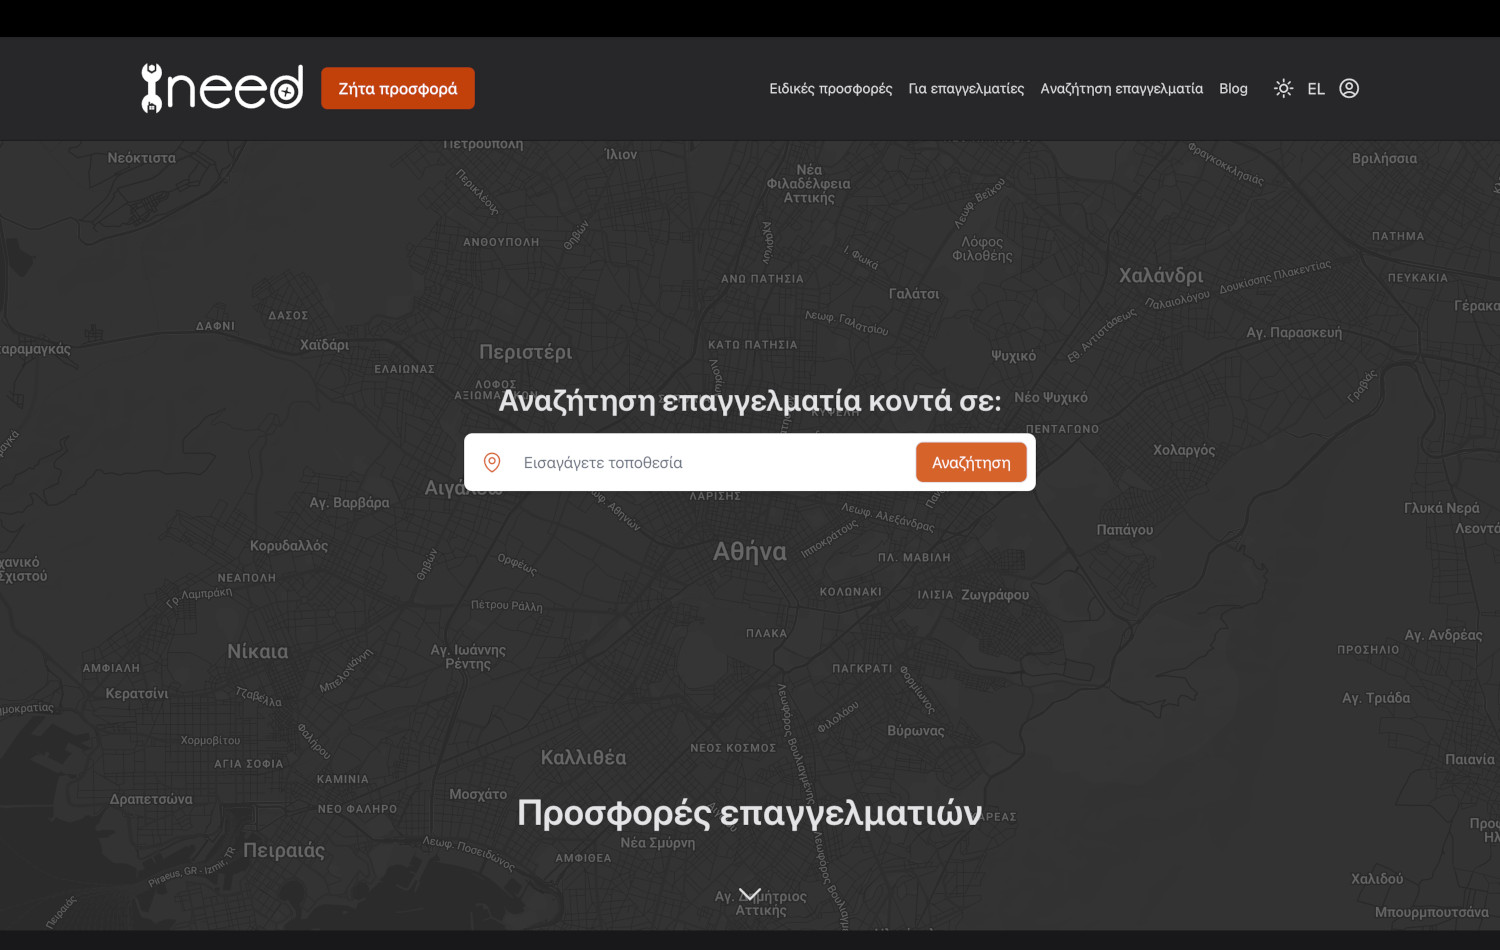The height and width of the screenshot is (950, 1500).
Task: Open the Ειδικές προσφορές menu item
Action: [x=831, y=89]
